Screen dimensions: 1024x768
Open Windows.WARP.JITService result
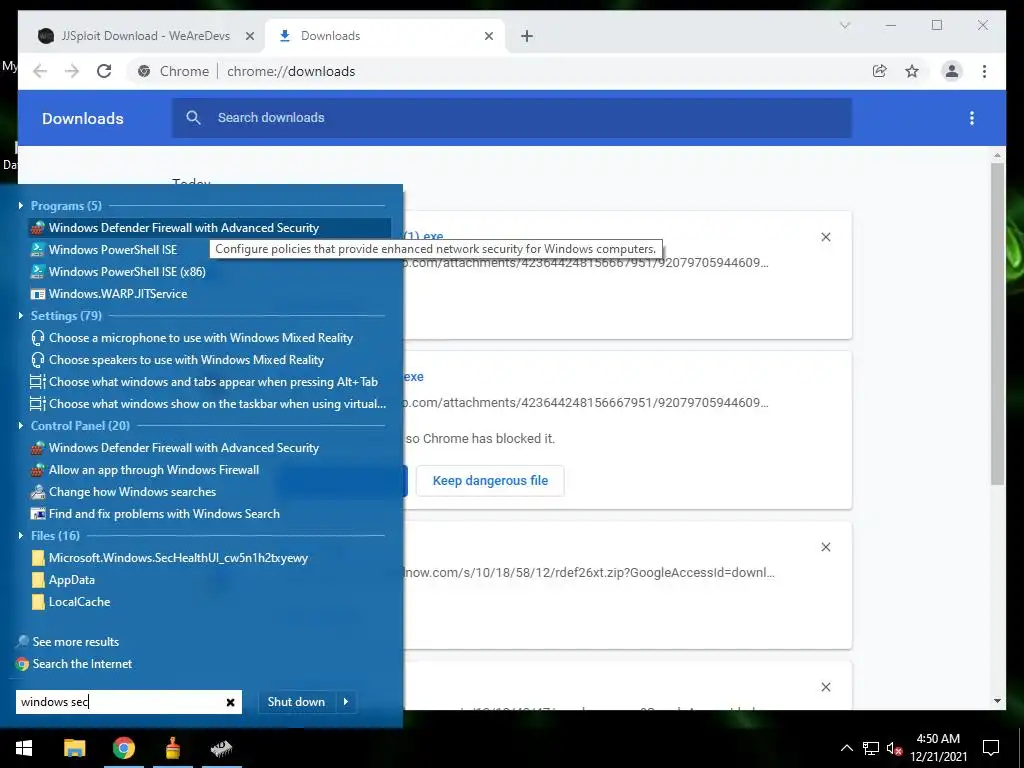click(x=118, y=294)
